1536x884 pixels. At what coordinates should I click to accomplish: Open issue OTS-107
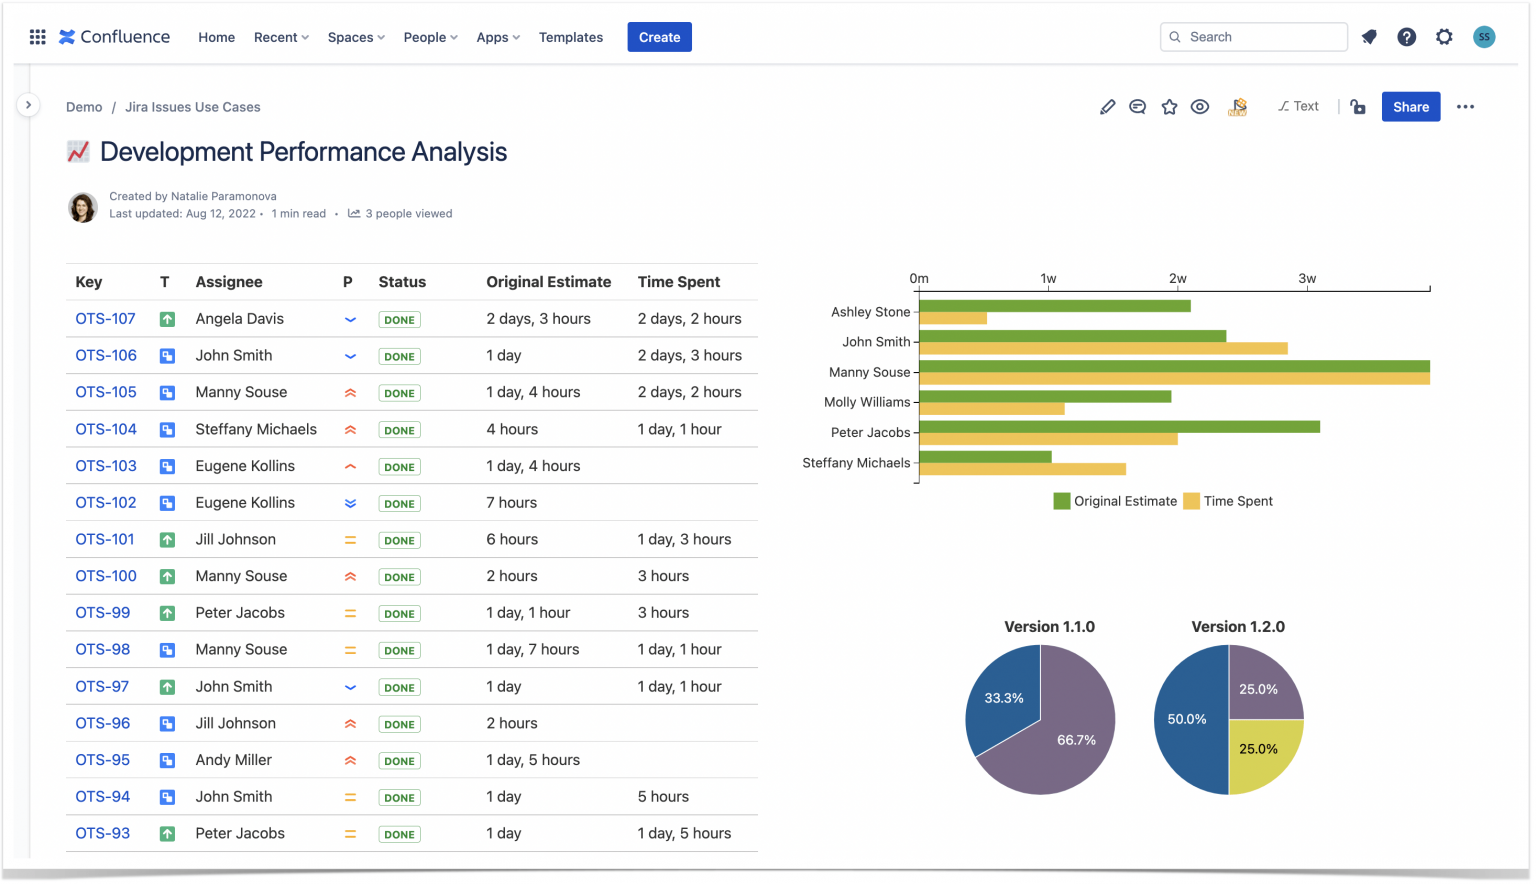(105, 318)
